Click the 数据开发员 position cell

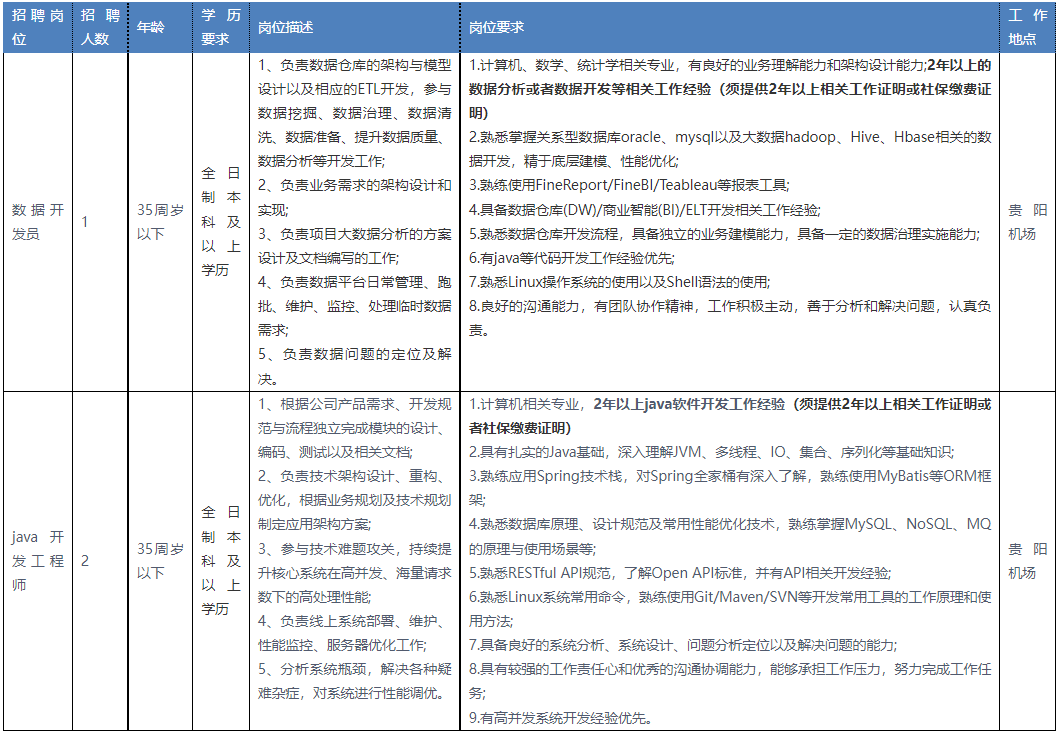pyautogui.click(x=37, y=222)
